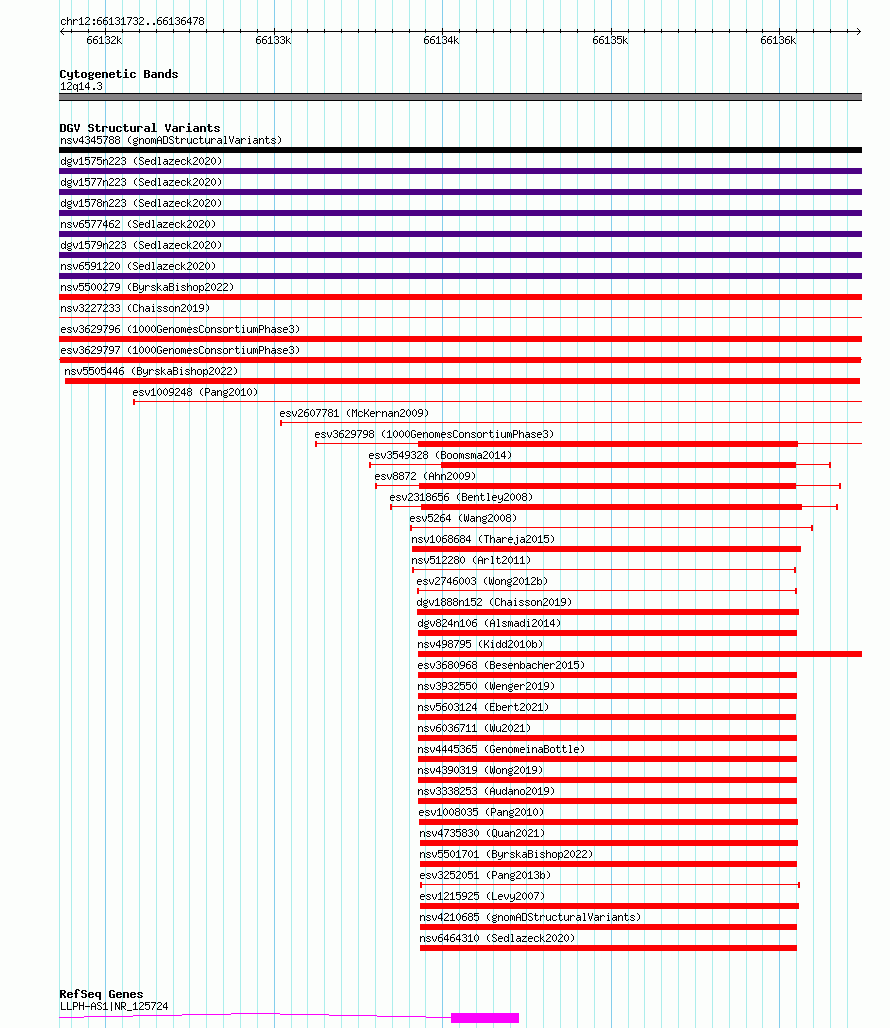Click nsv498795 (Kidd2010b) label

pyautogui.click(x=480, y=644)
